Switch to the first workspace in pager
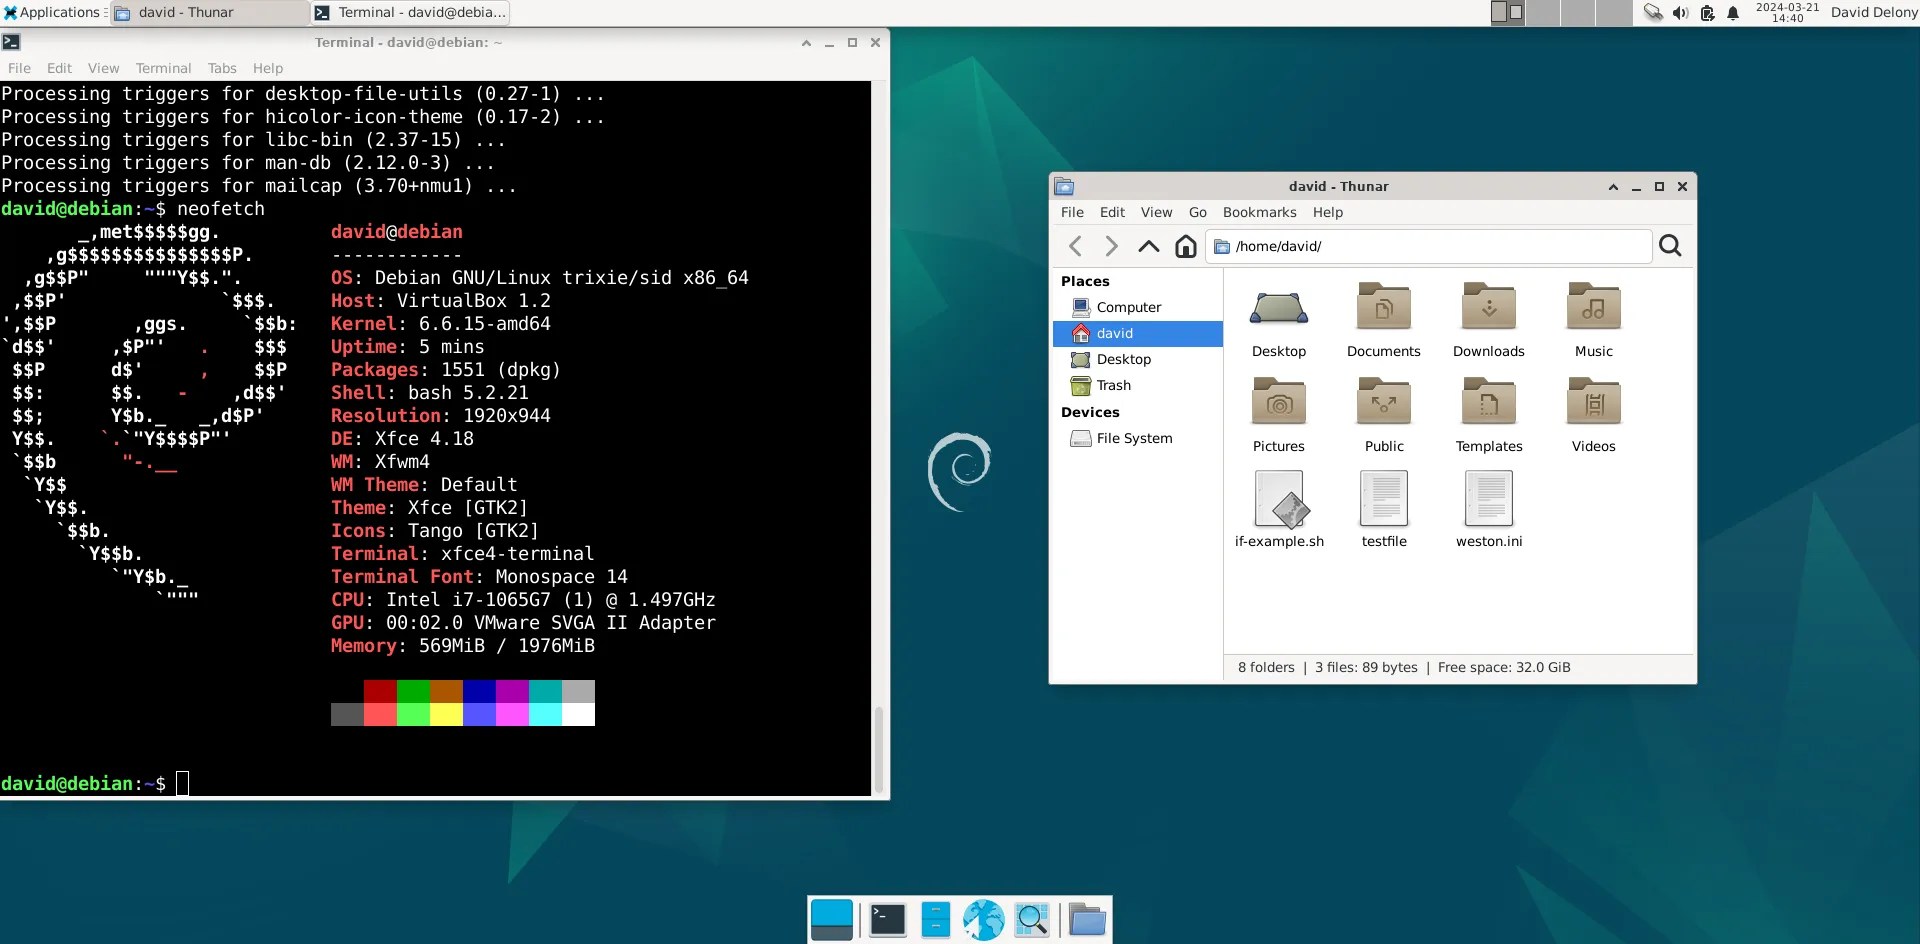The image size is (1920, 944). pos(1507,13)
